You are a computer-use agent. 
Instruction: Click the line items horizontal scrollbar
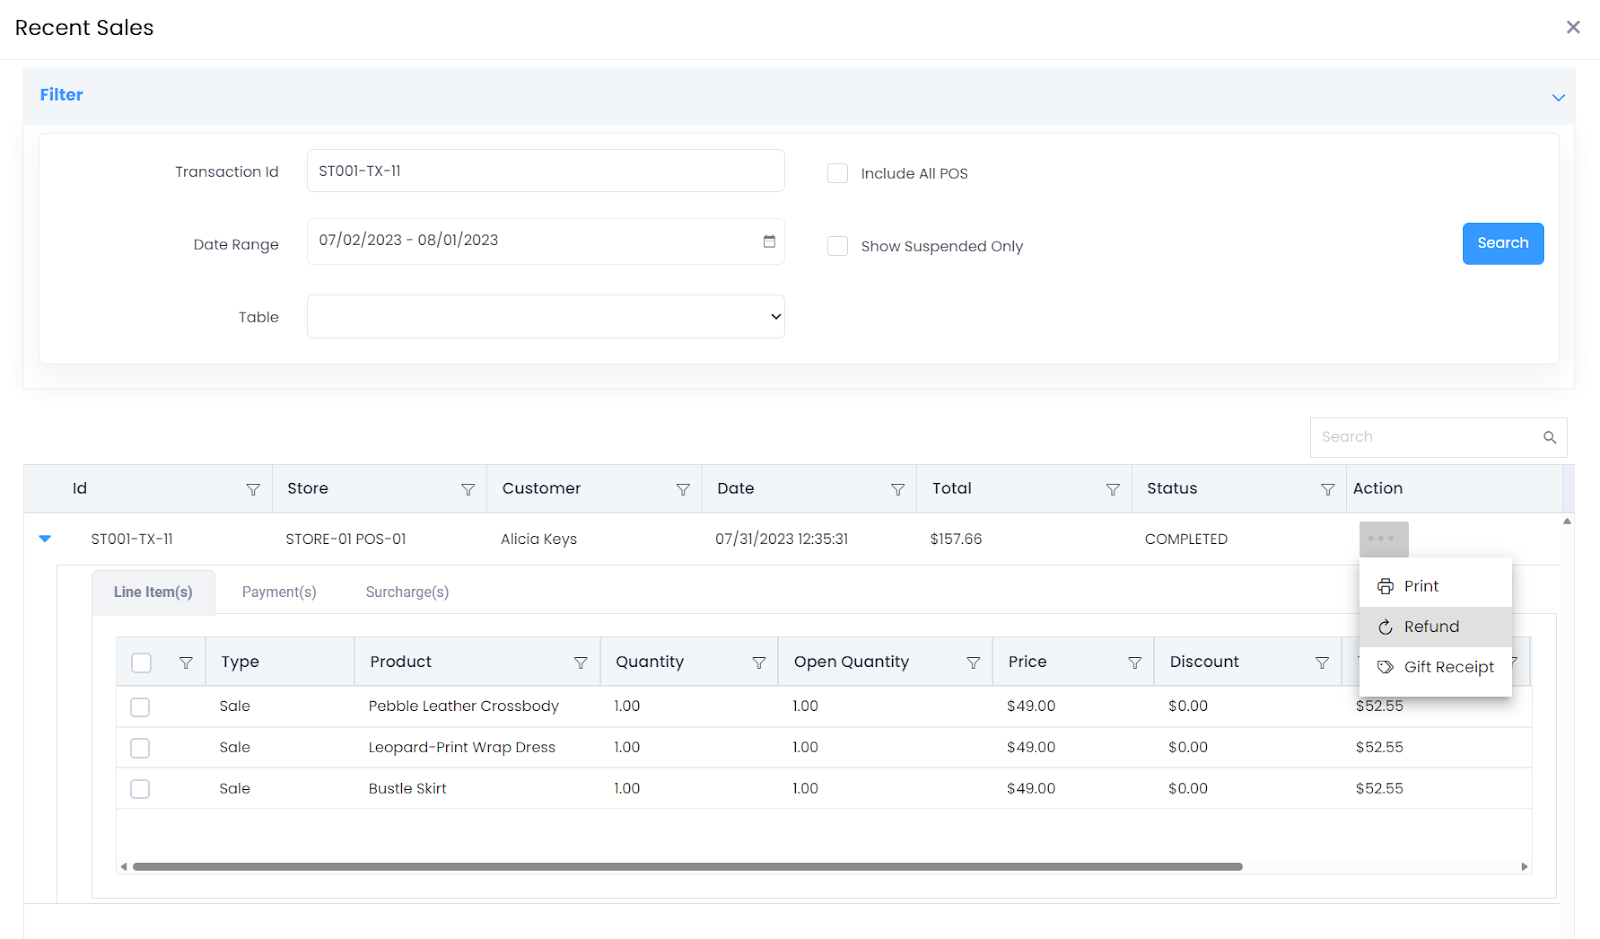(x=687, y=867)
